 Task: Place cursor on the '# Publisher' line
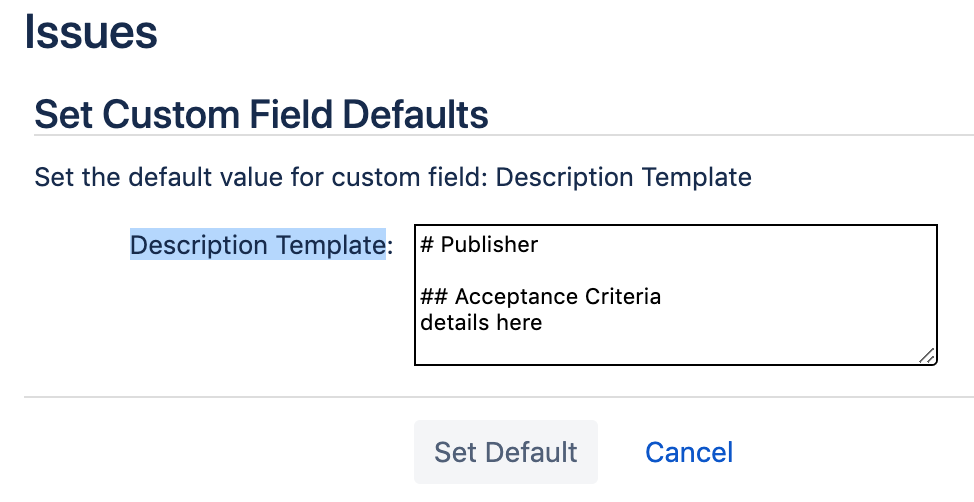tap(479, 244)
